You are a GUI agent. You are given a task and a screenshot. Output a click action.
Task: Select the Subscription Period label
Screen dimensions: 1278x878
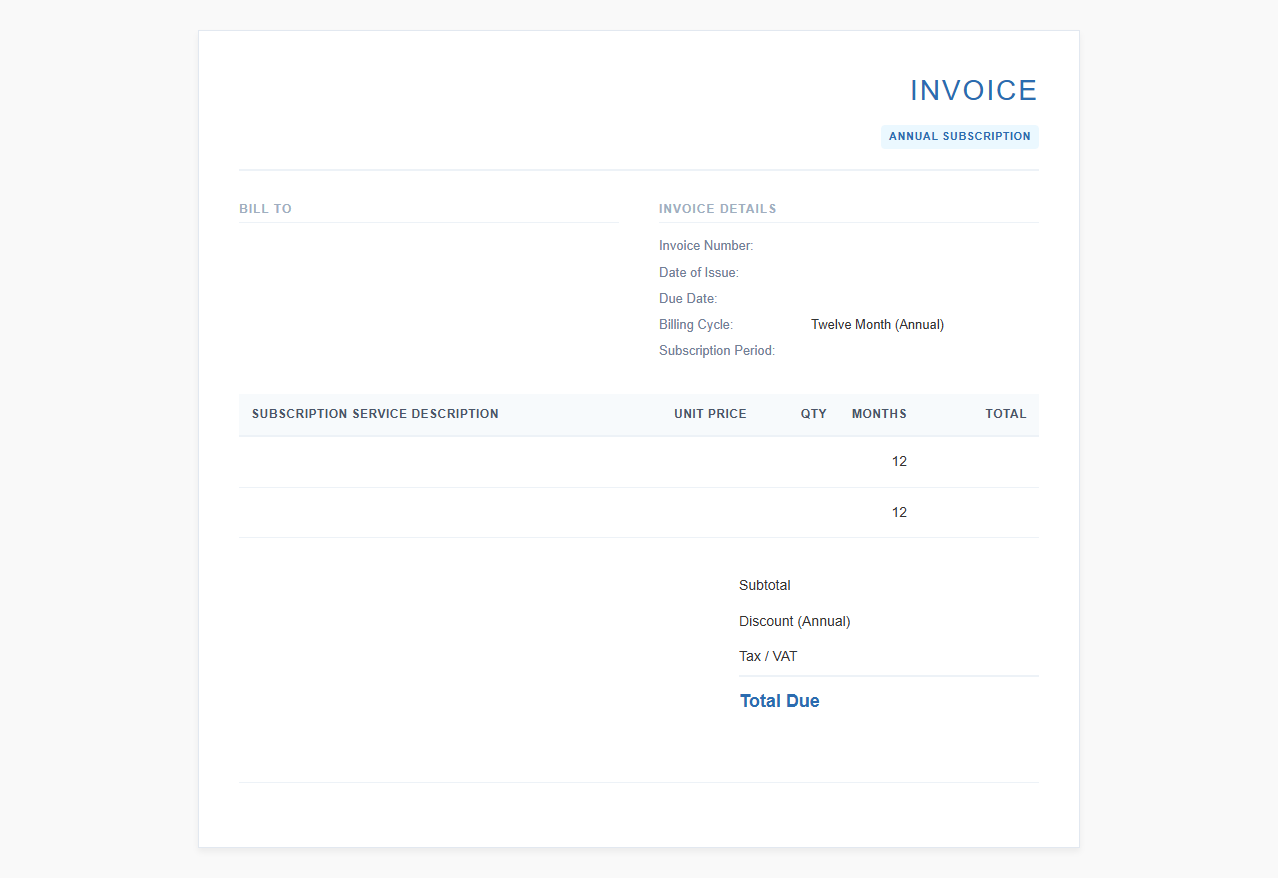(x=717, y=350)
